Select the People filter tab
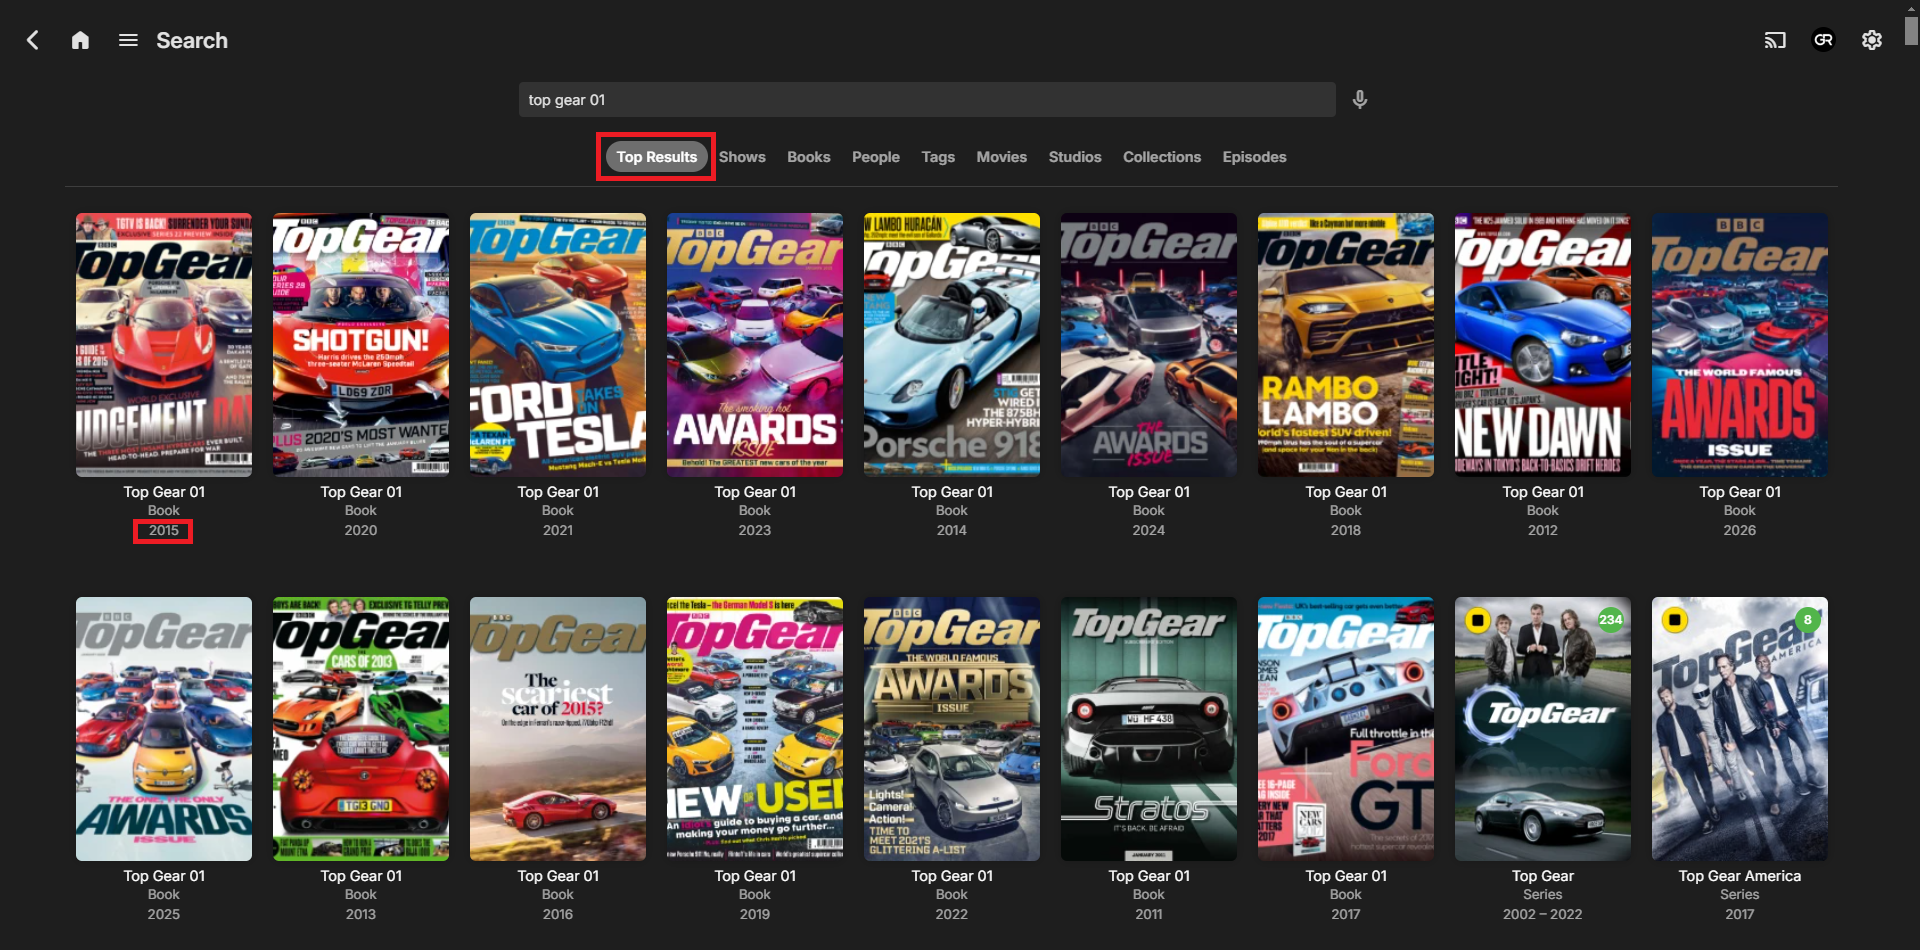 click(875, 157)
